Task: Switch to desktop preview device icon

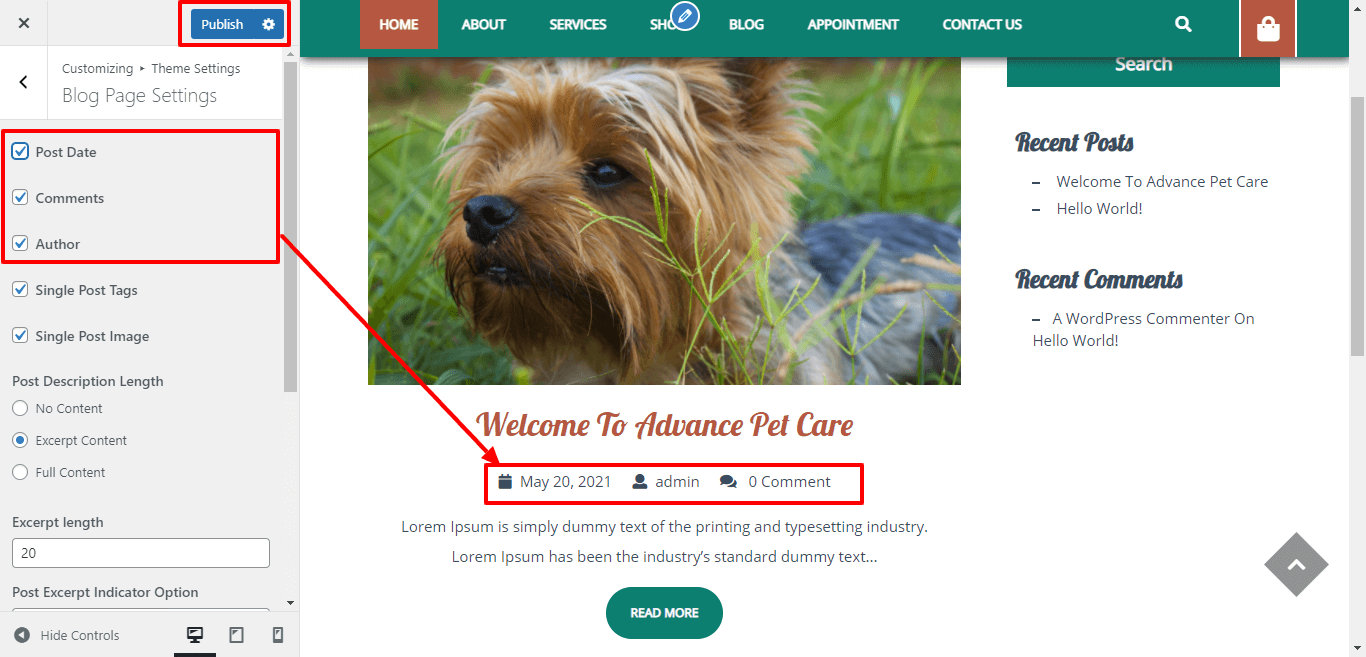Action: click(x=195, y=635)
